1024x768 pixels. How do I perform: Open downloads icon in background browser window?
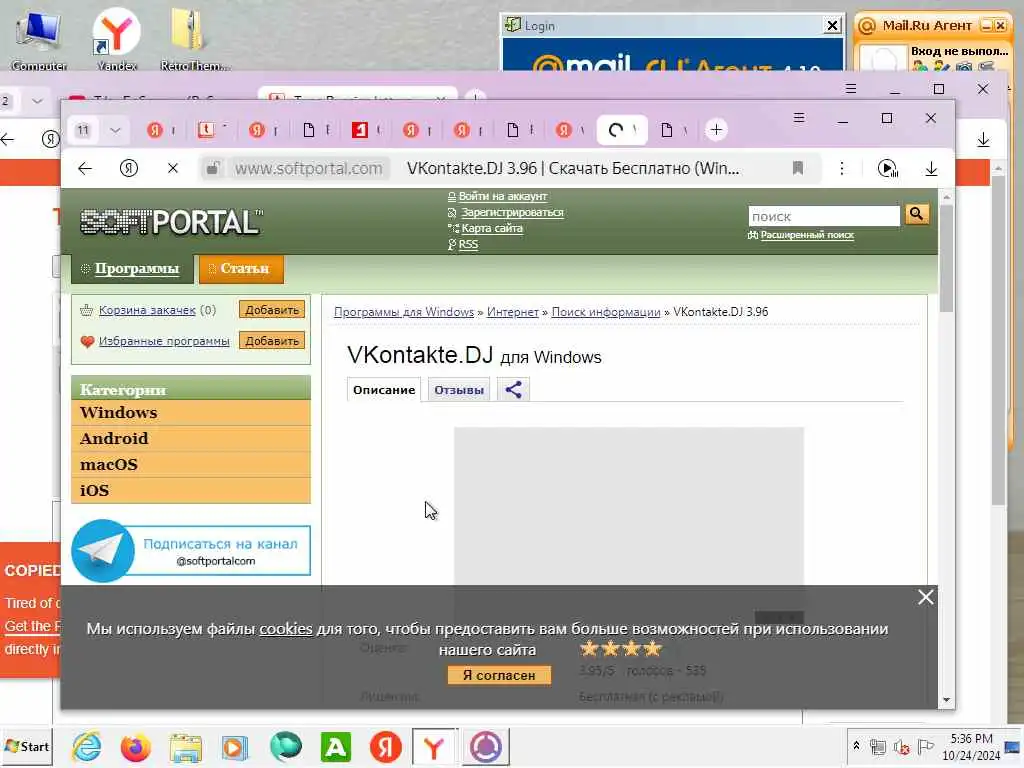coord(983,139)
